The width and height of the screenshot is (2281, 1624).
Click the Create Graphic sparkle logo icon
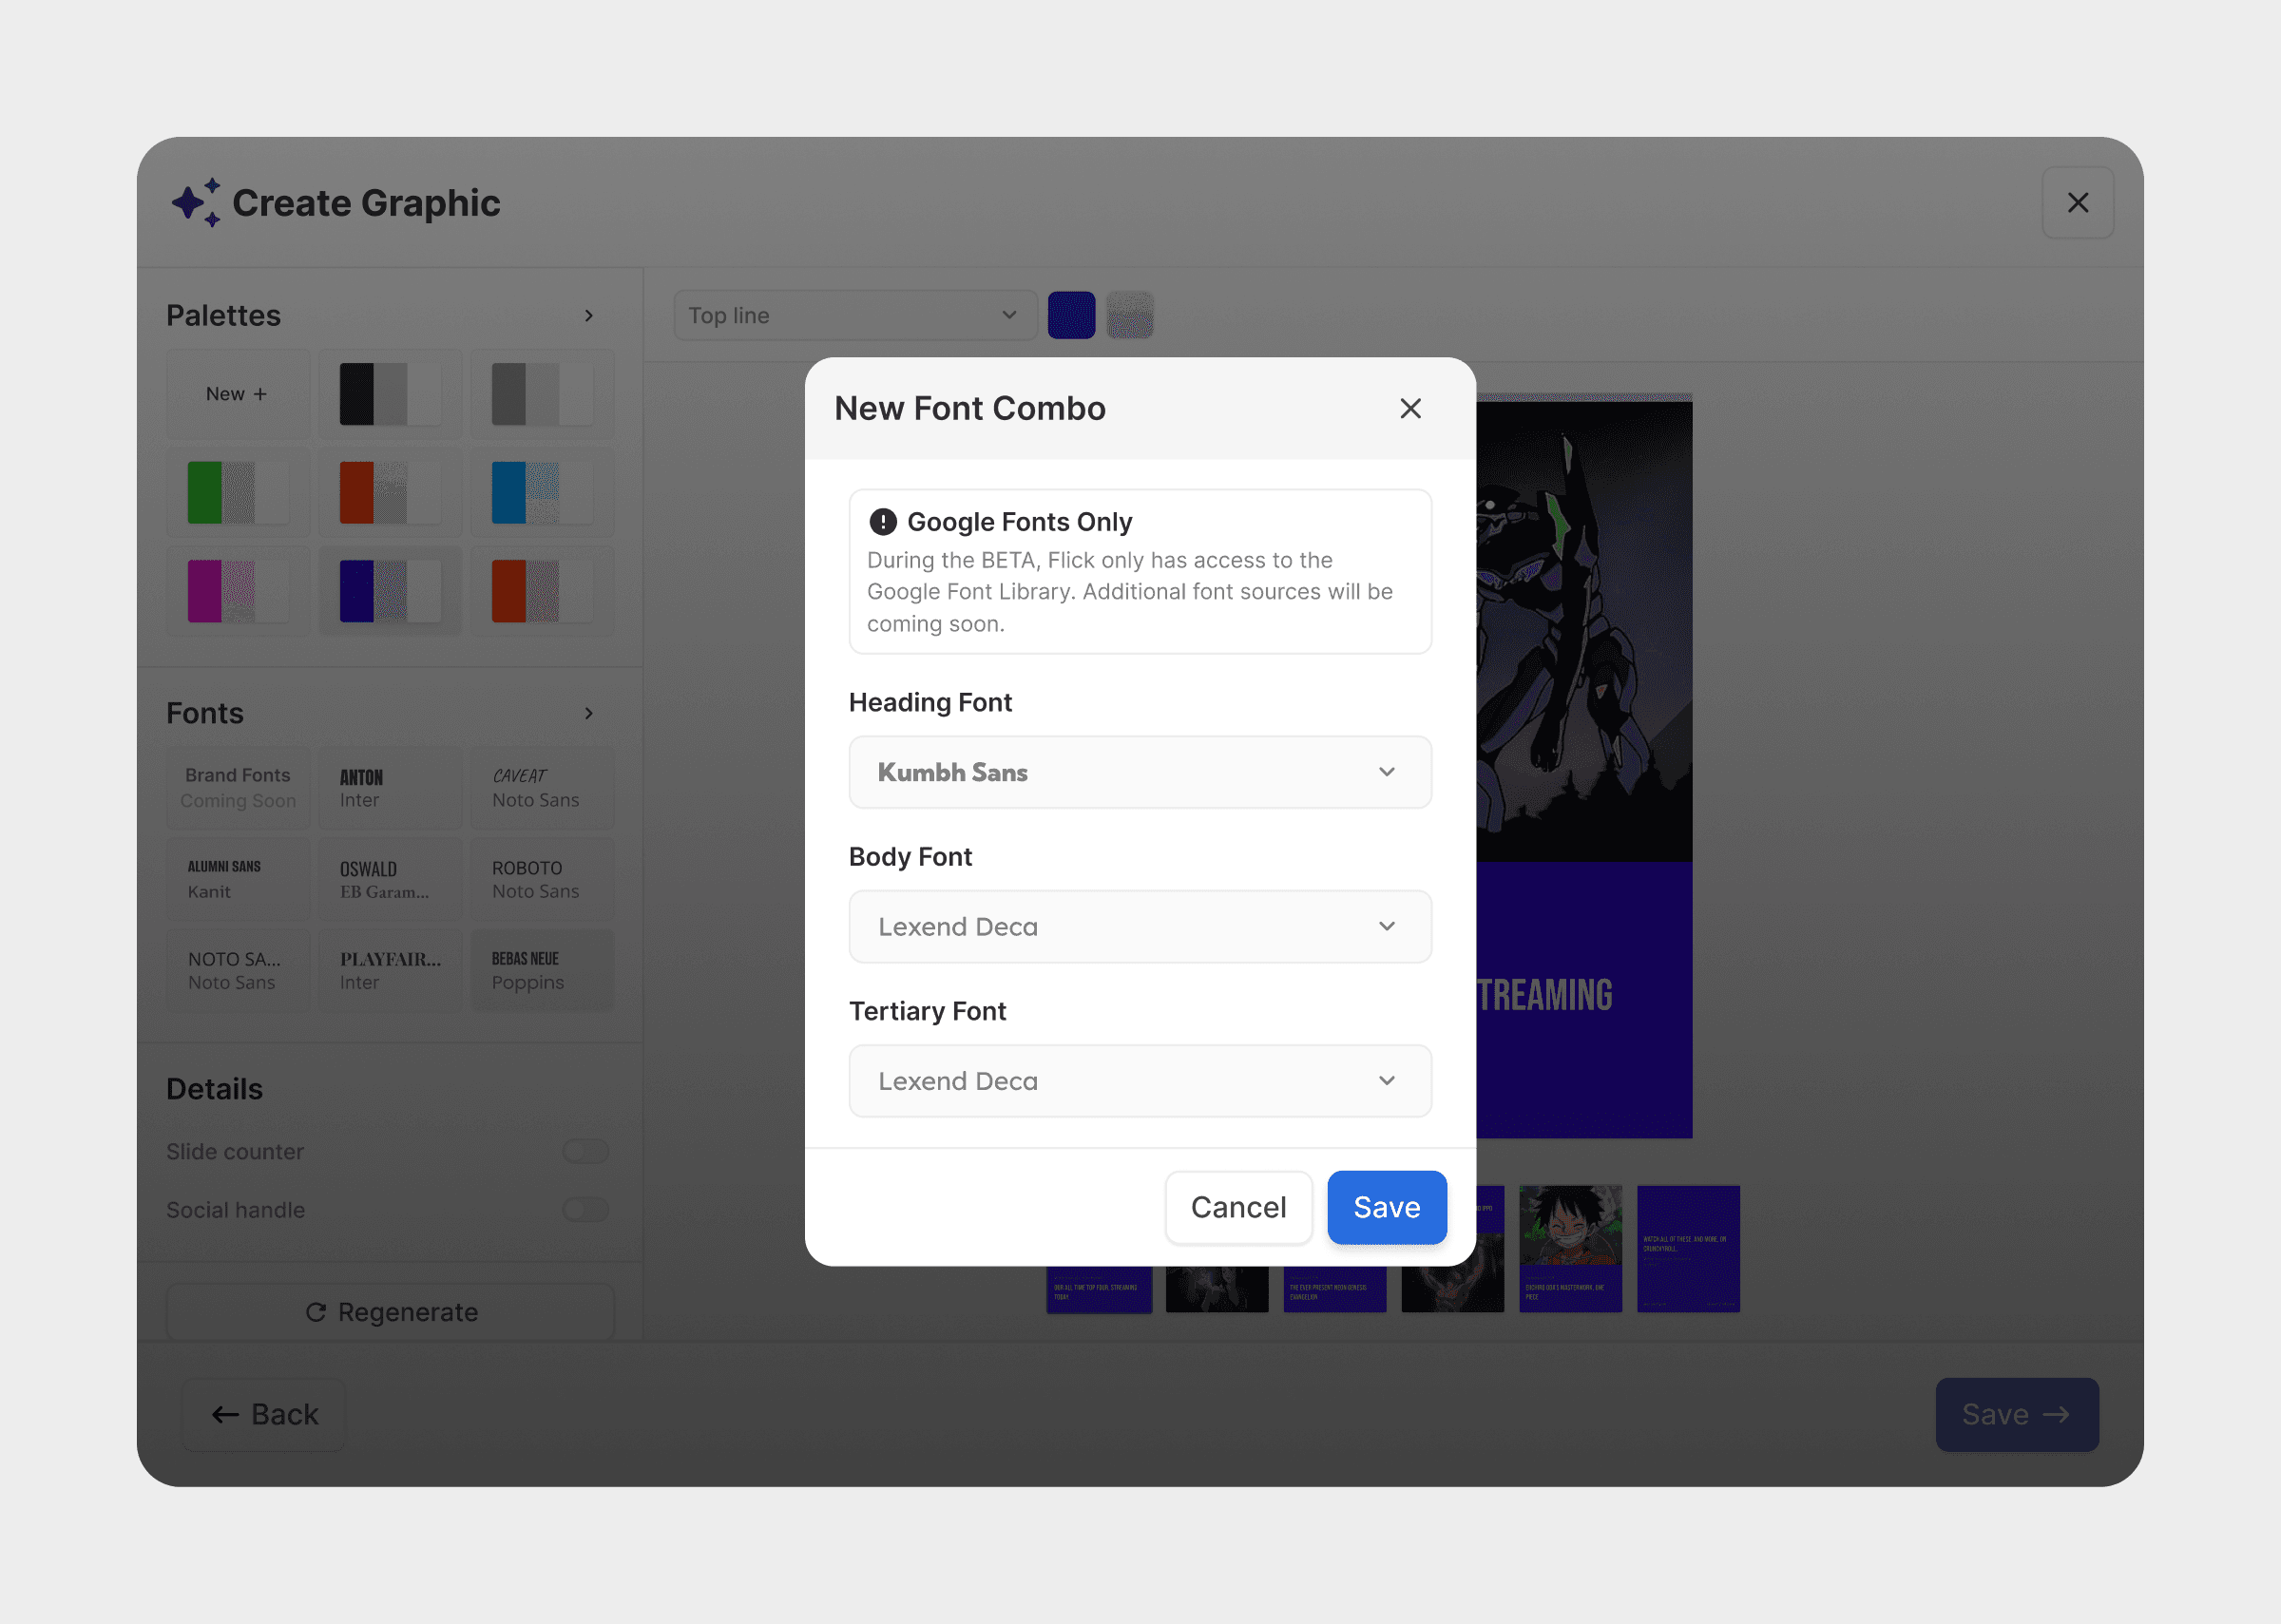coord(196,203)
